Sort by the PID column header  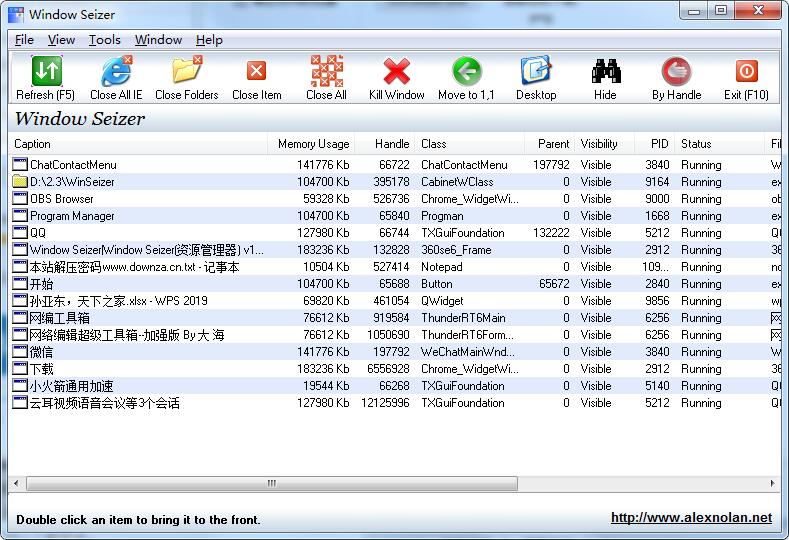point(655,144)
